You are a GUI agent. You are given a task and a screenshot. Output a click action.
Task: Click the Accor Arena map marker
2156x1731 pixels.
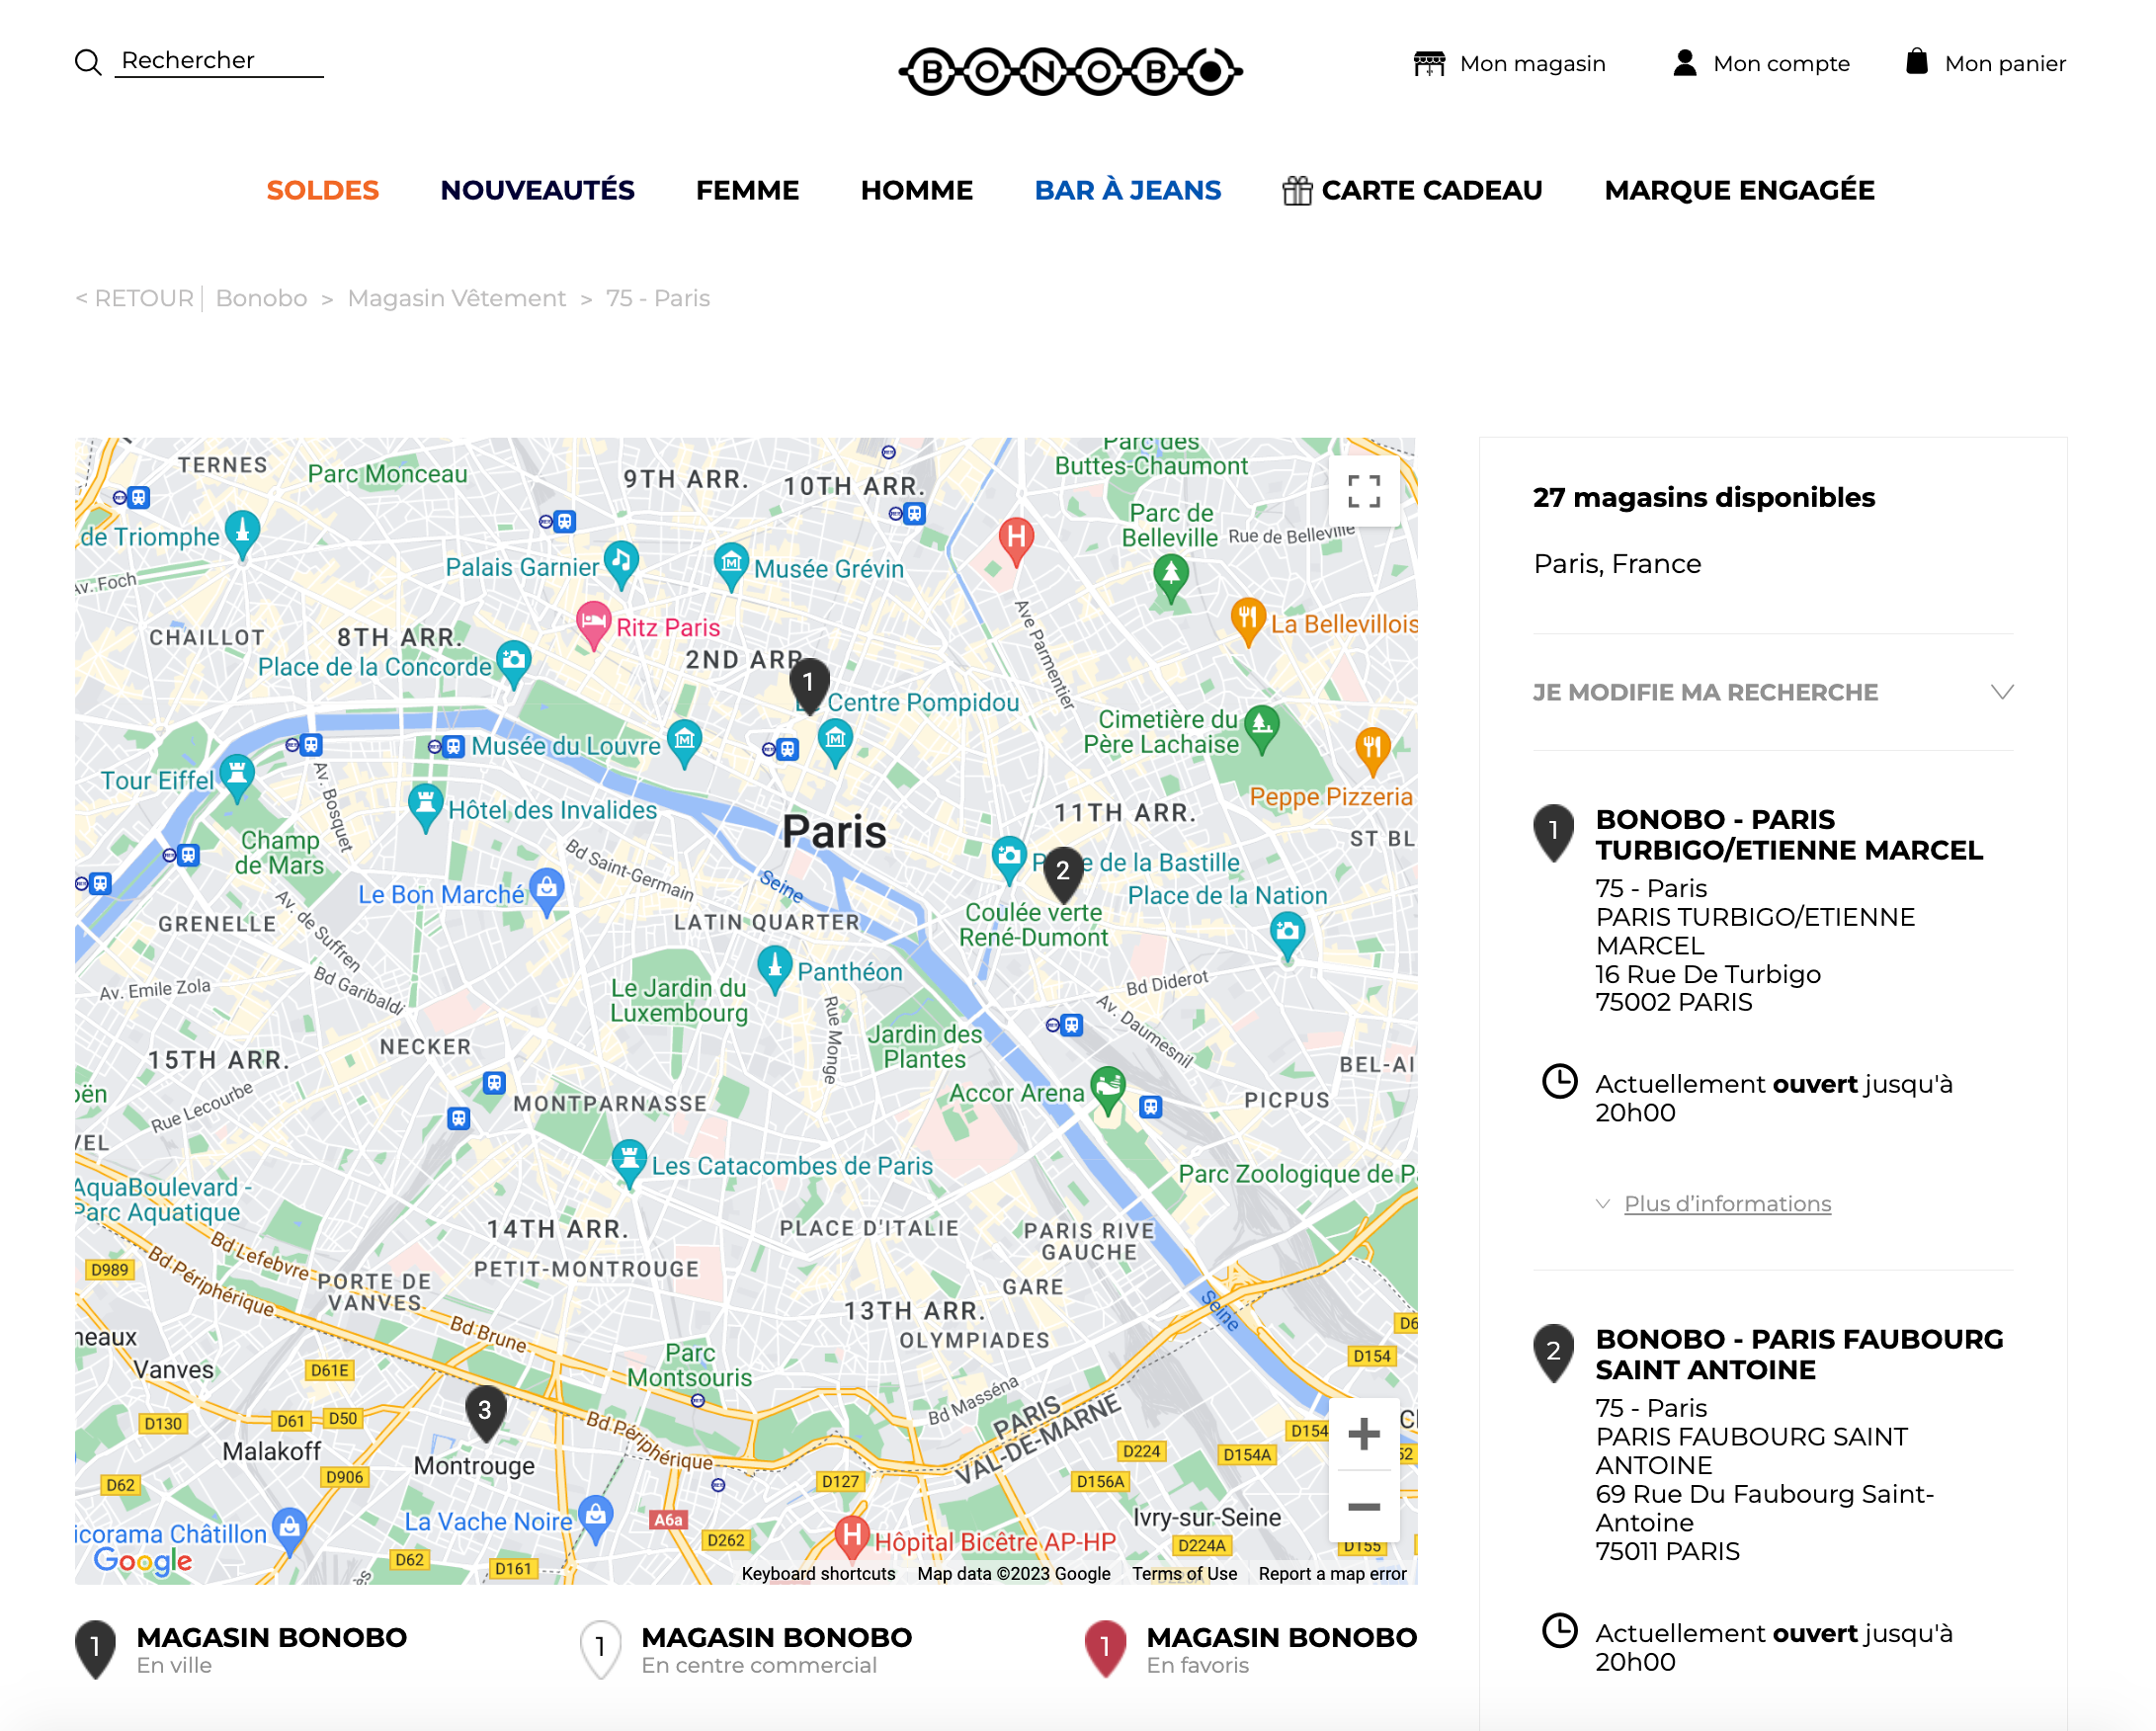coord(1108,1091)
